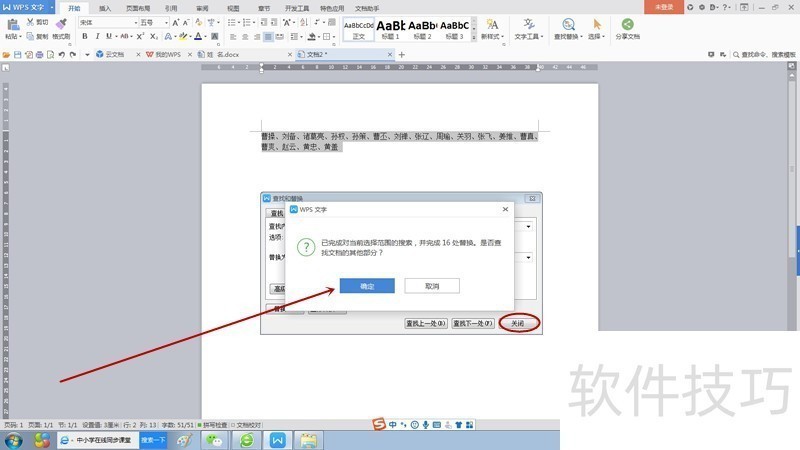Screen dimensions: 800x450
Task: Click the center alignment icon
Action: (x=245, y=37)
